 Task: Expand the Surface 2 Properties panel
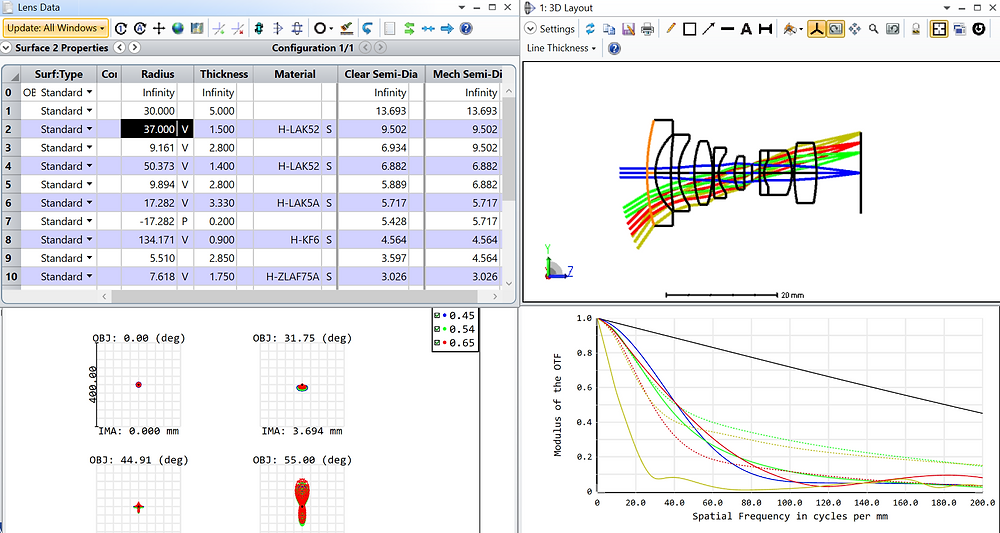tap(6, 48)
